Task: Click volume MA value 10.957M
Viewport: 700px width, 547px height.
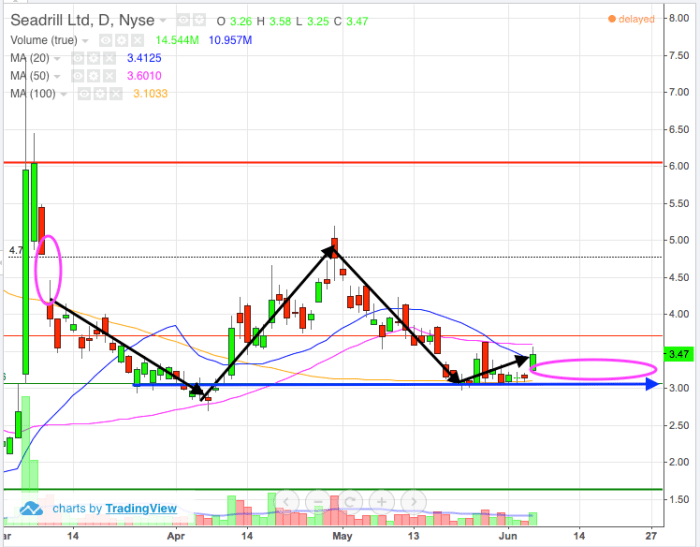Action: click(230, 40)
